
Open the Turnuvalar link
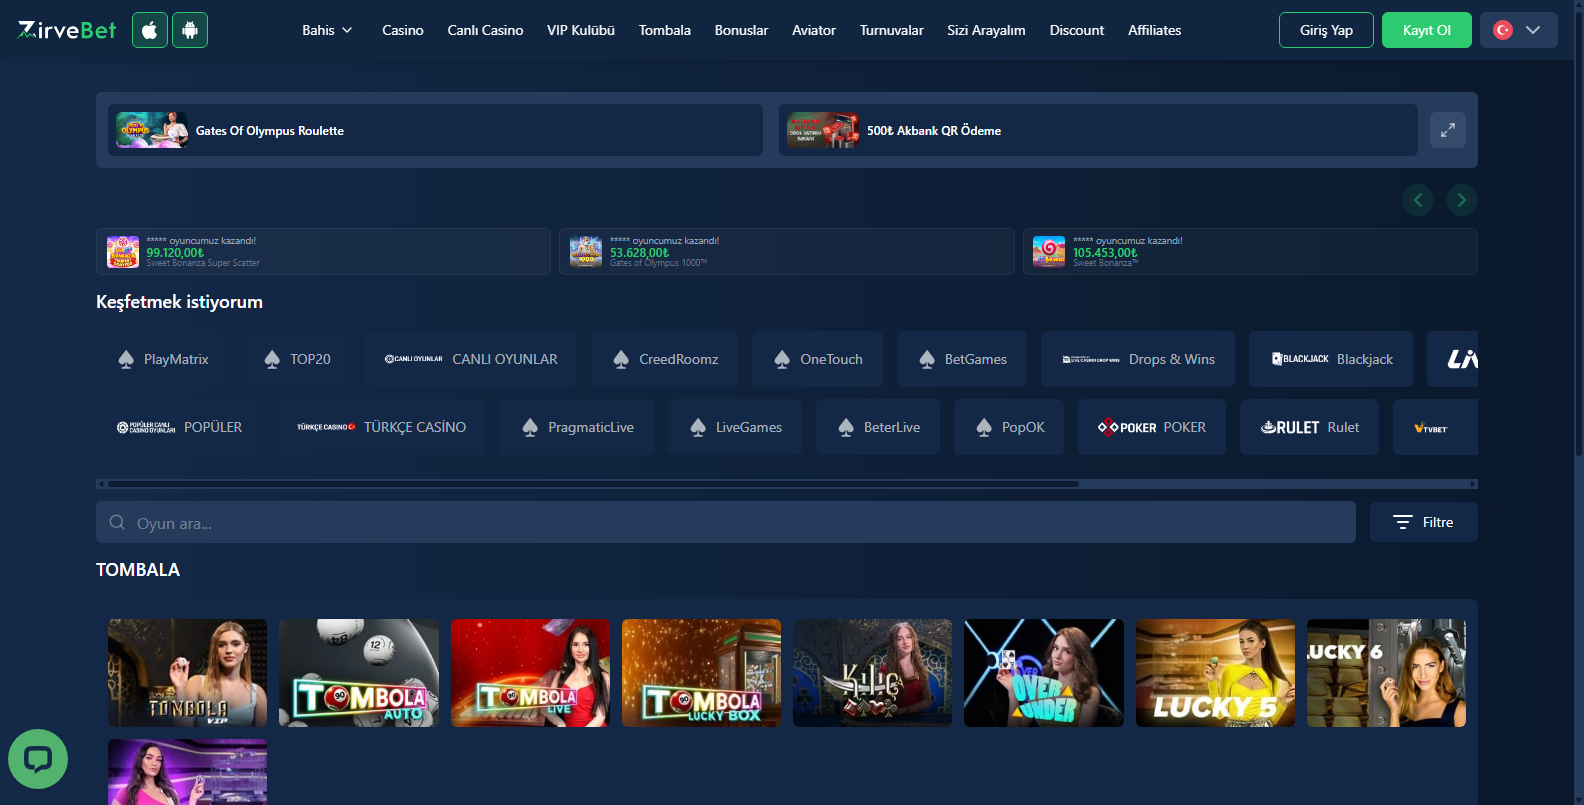(891, 30)
